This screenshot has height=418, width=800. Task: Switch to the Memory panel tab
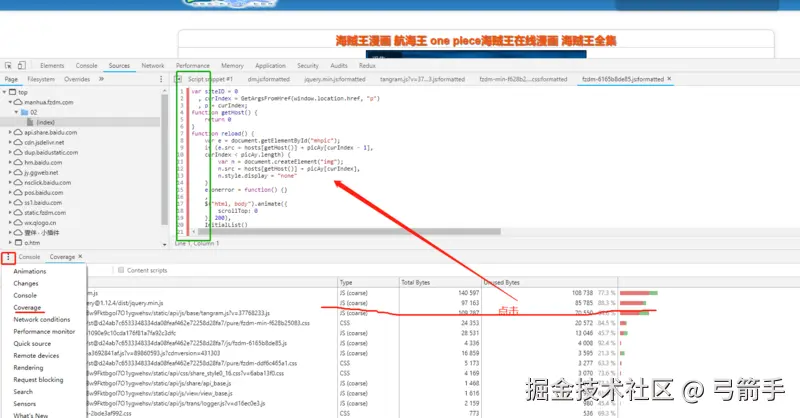232,65
